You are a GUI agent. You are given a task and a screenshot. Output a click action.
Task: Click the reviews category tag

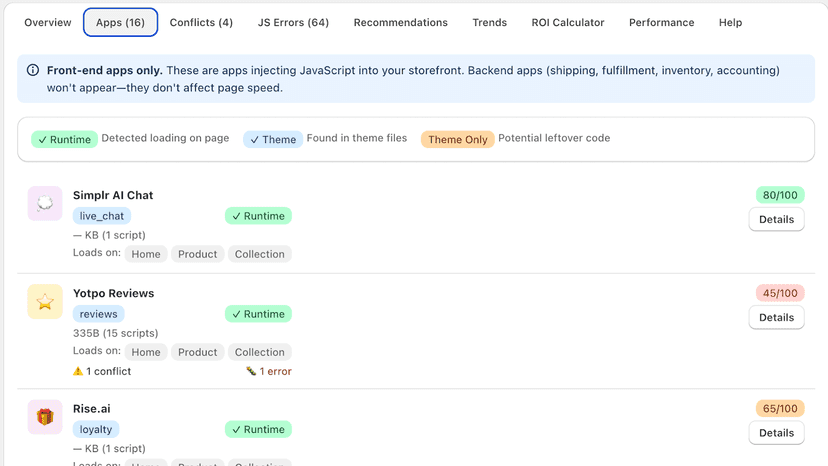click(99, 314)
